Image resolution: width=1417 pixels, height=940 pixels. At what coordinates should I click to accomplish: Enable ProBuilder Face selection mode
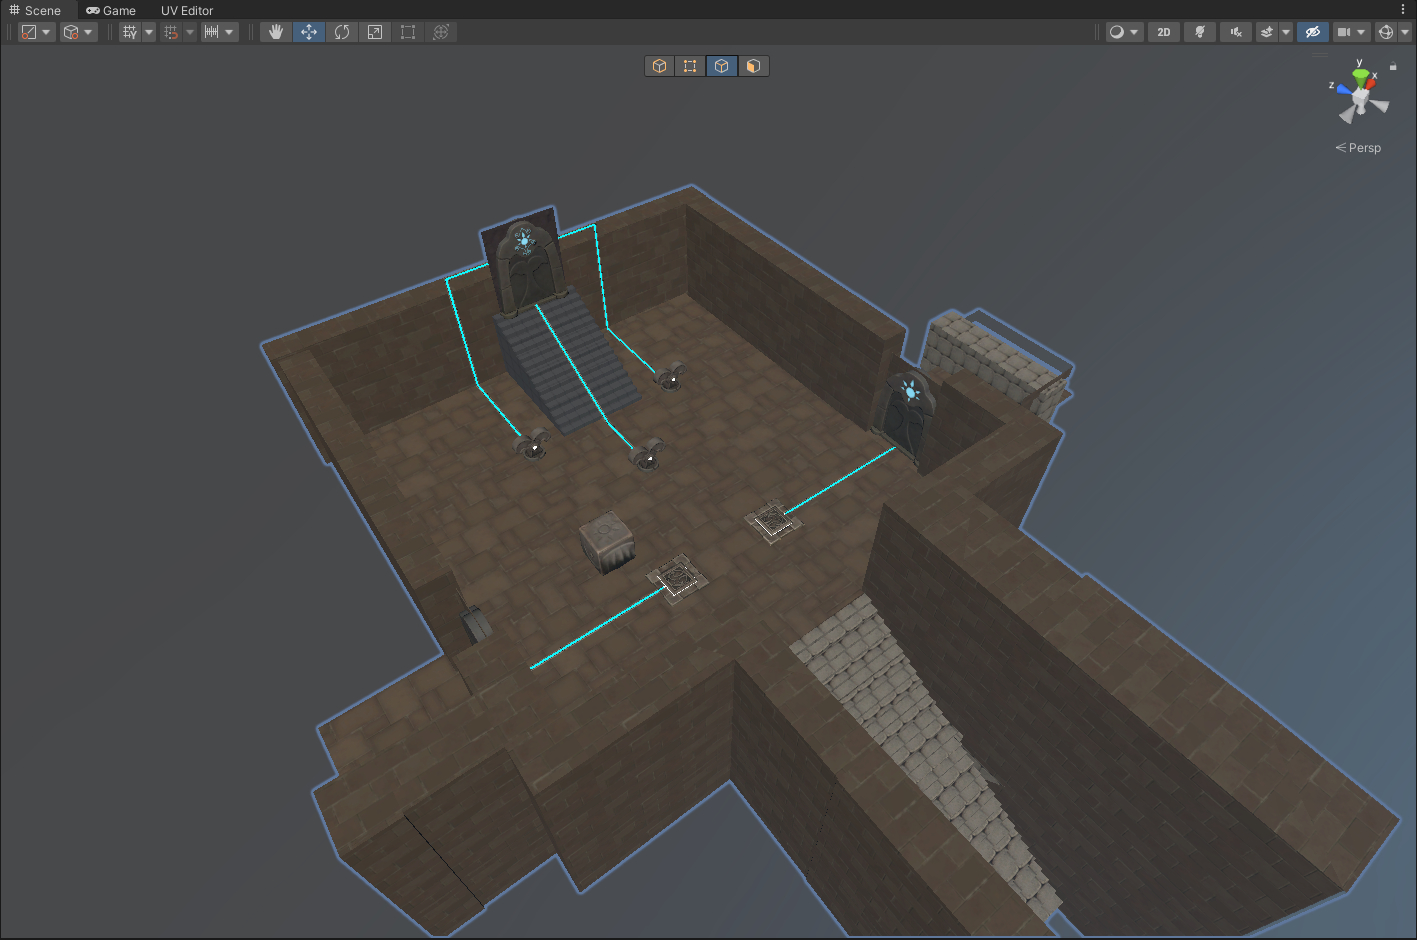coord(753,66)
